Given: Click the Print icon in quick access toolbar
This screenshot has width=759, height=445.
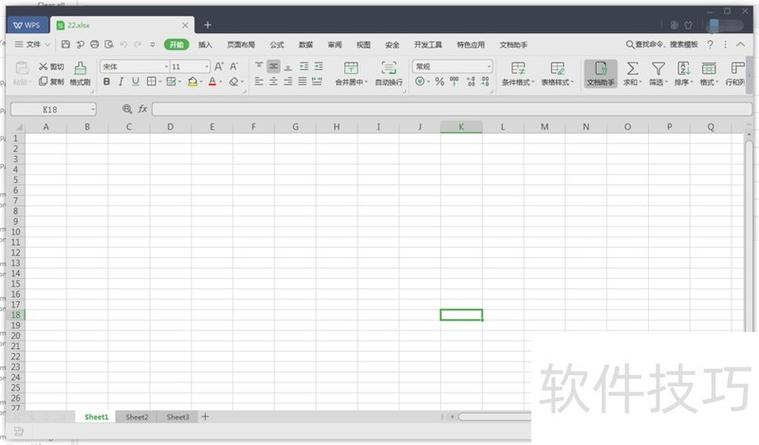Looking at the screenshot, I should click(94, 45).
